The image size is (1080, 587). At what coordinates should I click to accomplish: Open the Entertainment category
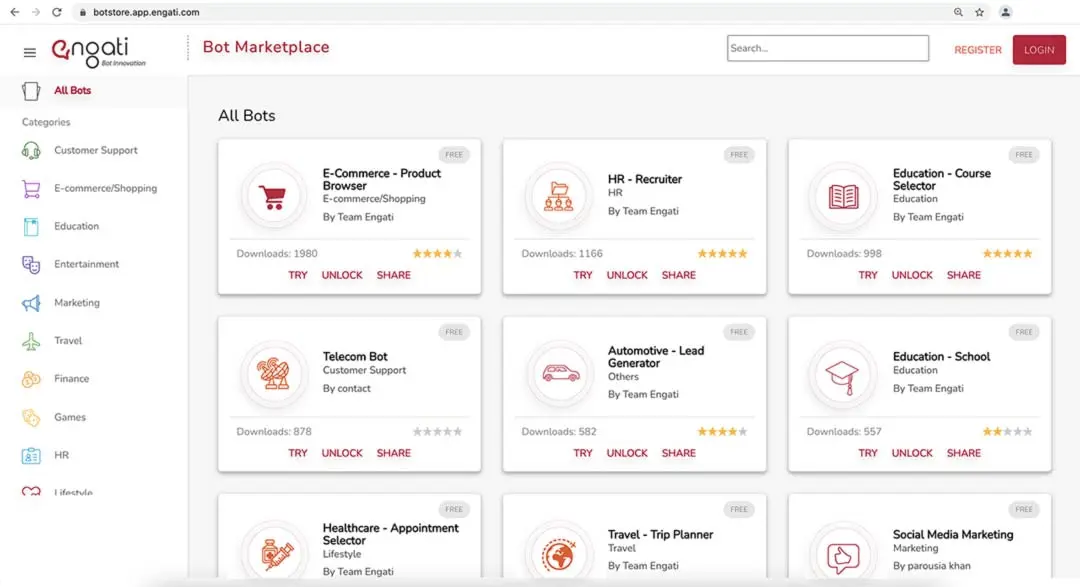pyautogui.click(x=86, y=265)
